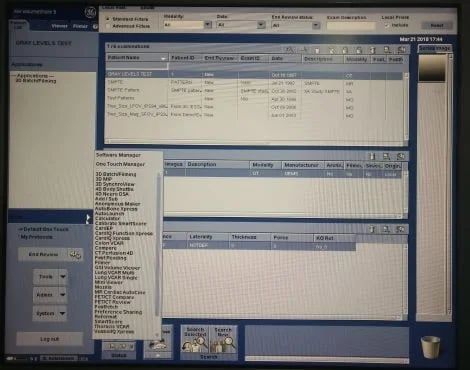Open the Modality filter dropdown

pos(208,25)
